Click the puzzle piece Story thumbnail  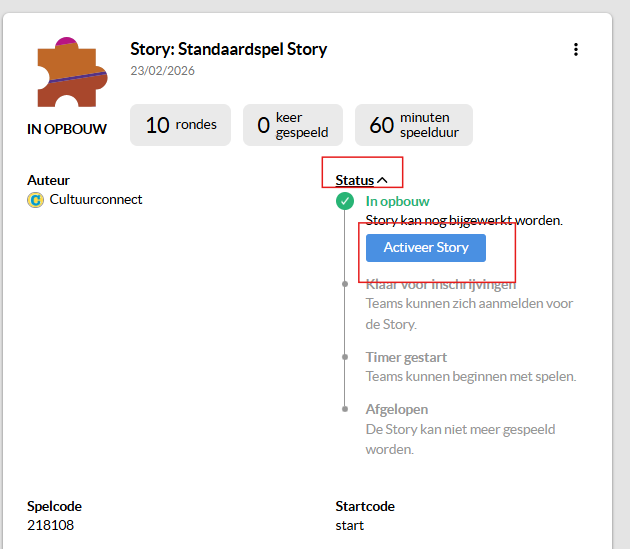(x=72, y=74)
